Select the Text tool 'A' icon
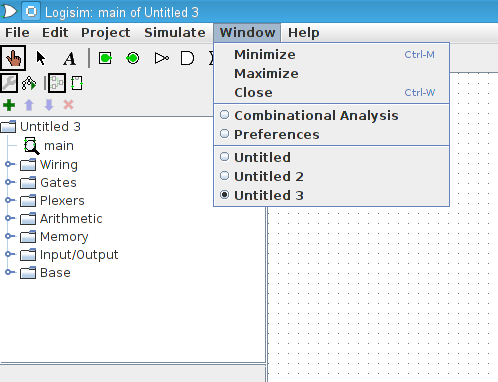498x382 pixels. (x=69, y=59)
